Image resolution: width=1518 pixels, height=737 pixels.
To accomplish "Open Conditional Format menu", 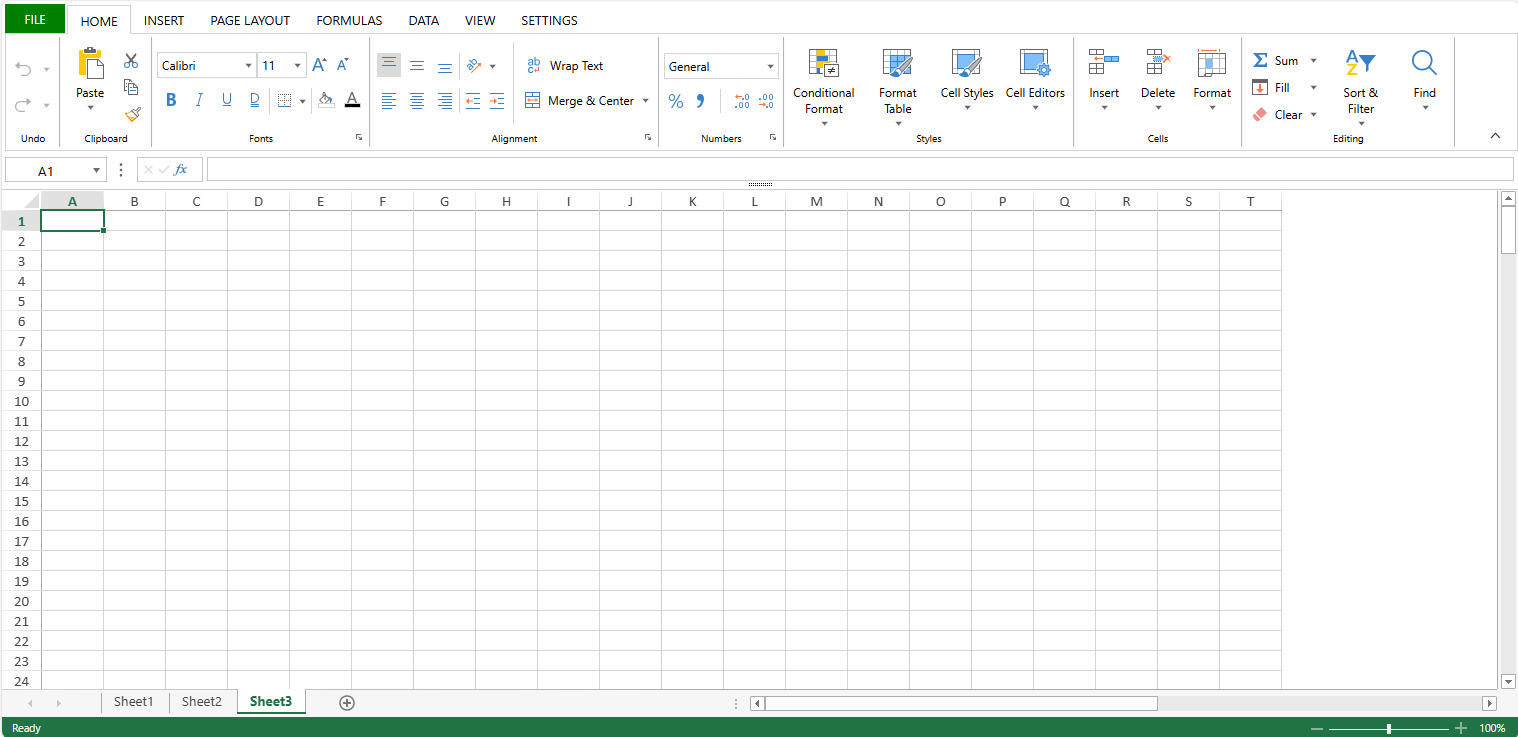I will (x=824, y=88).
